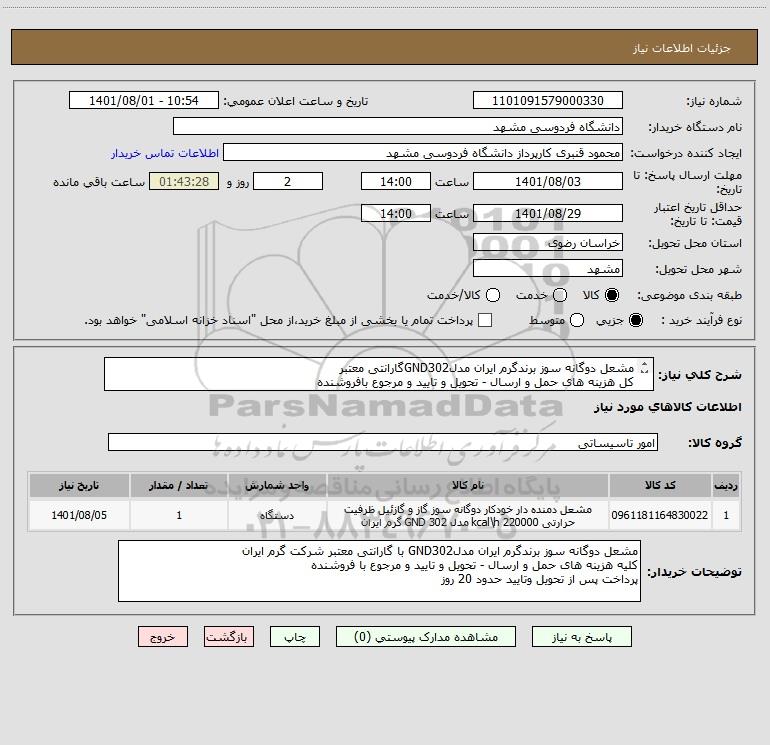The height and width of the screenshot is (745, 770).
Task: Click the remaining time field 01:43:28
Action: (184, 182)
